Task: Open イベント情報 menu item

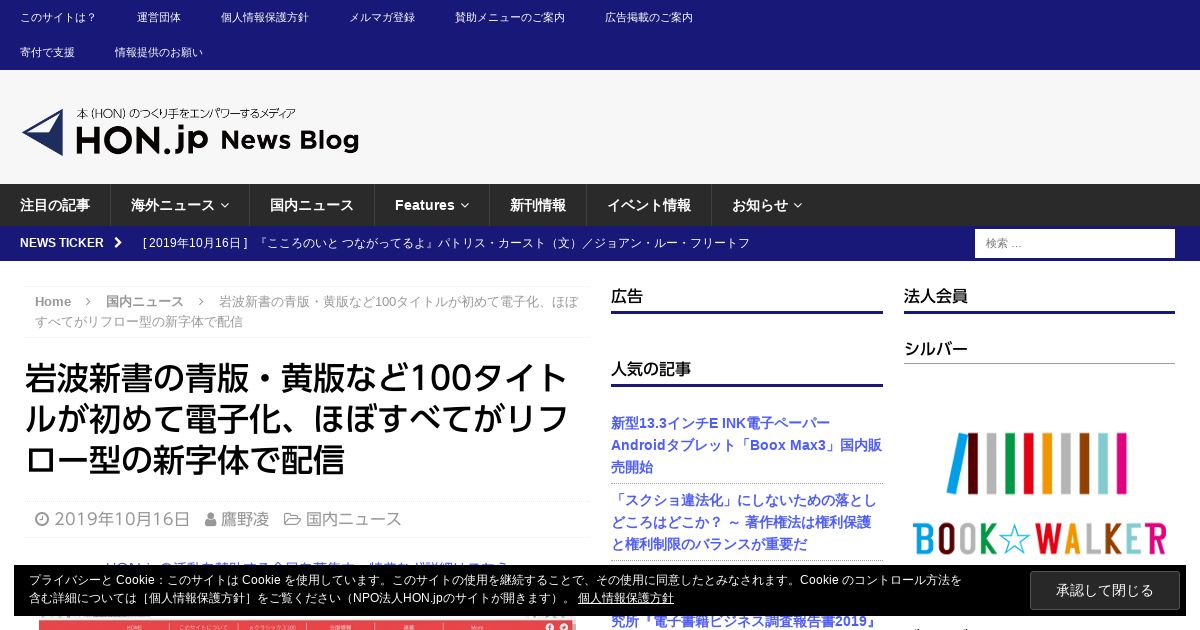Action: click(x=649, y=205)
